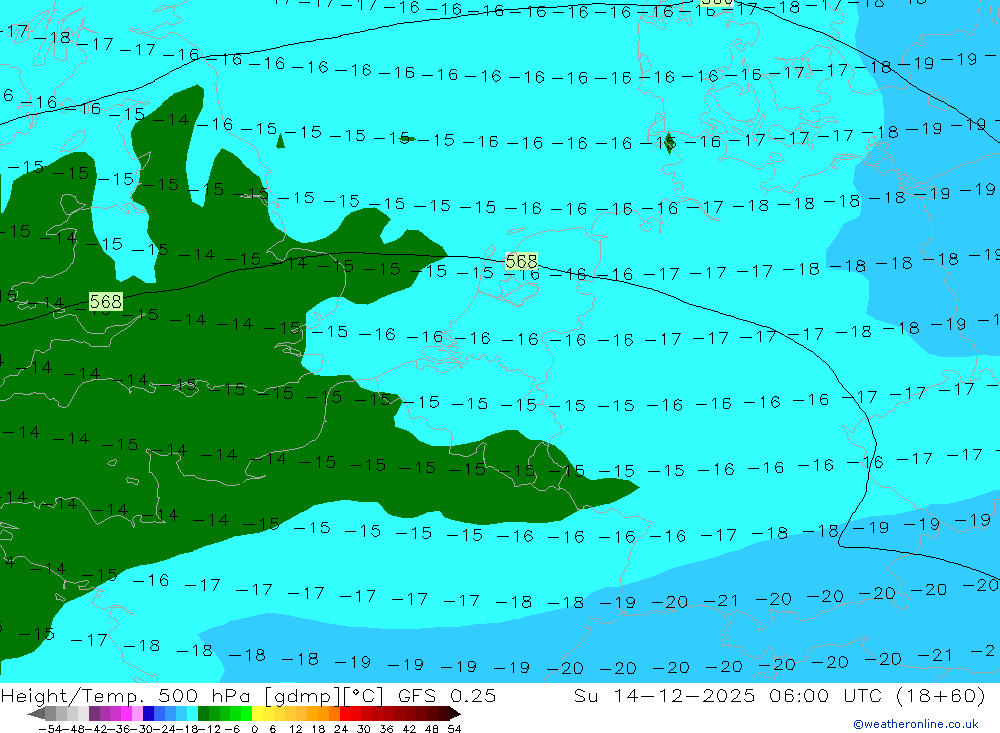Click the 568 contour label on the green area
The width and height of the screenshot is (1000, 733).
coord(106,301)
